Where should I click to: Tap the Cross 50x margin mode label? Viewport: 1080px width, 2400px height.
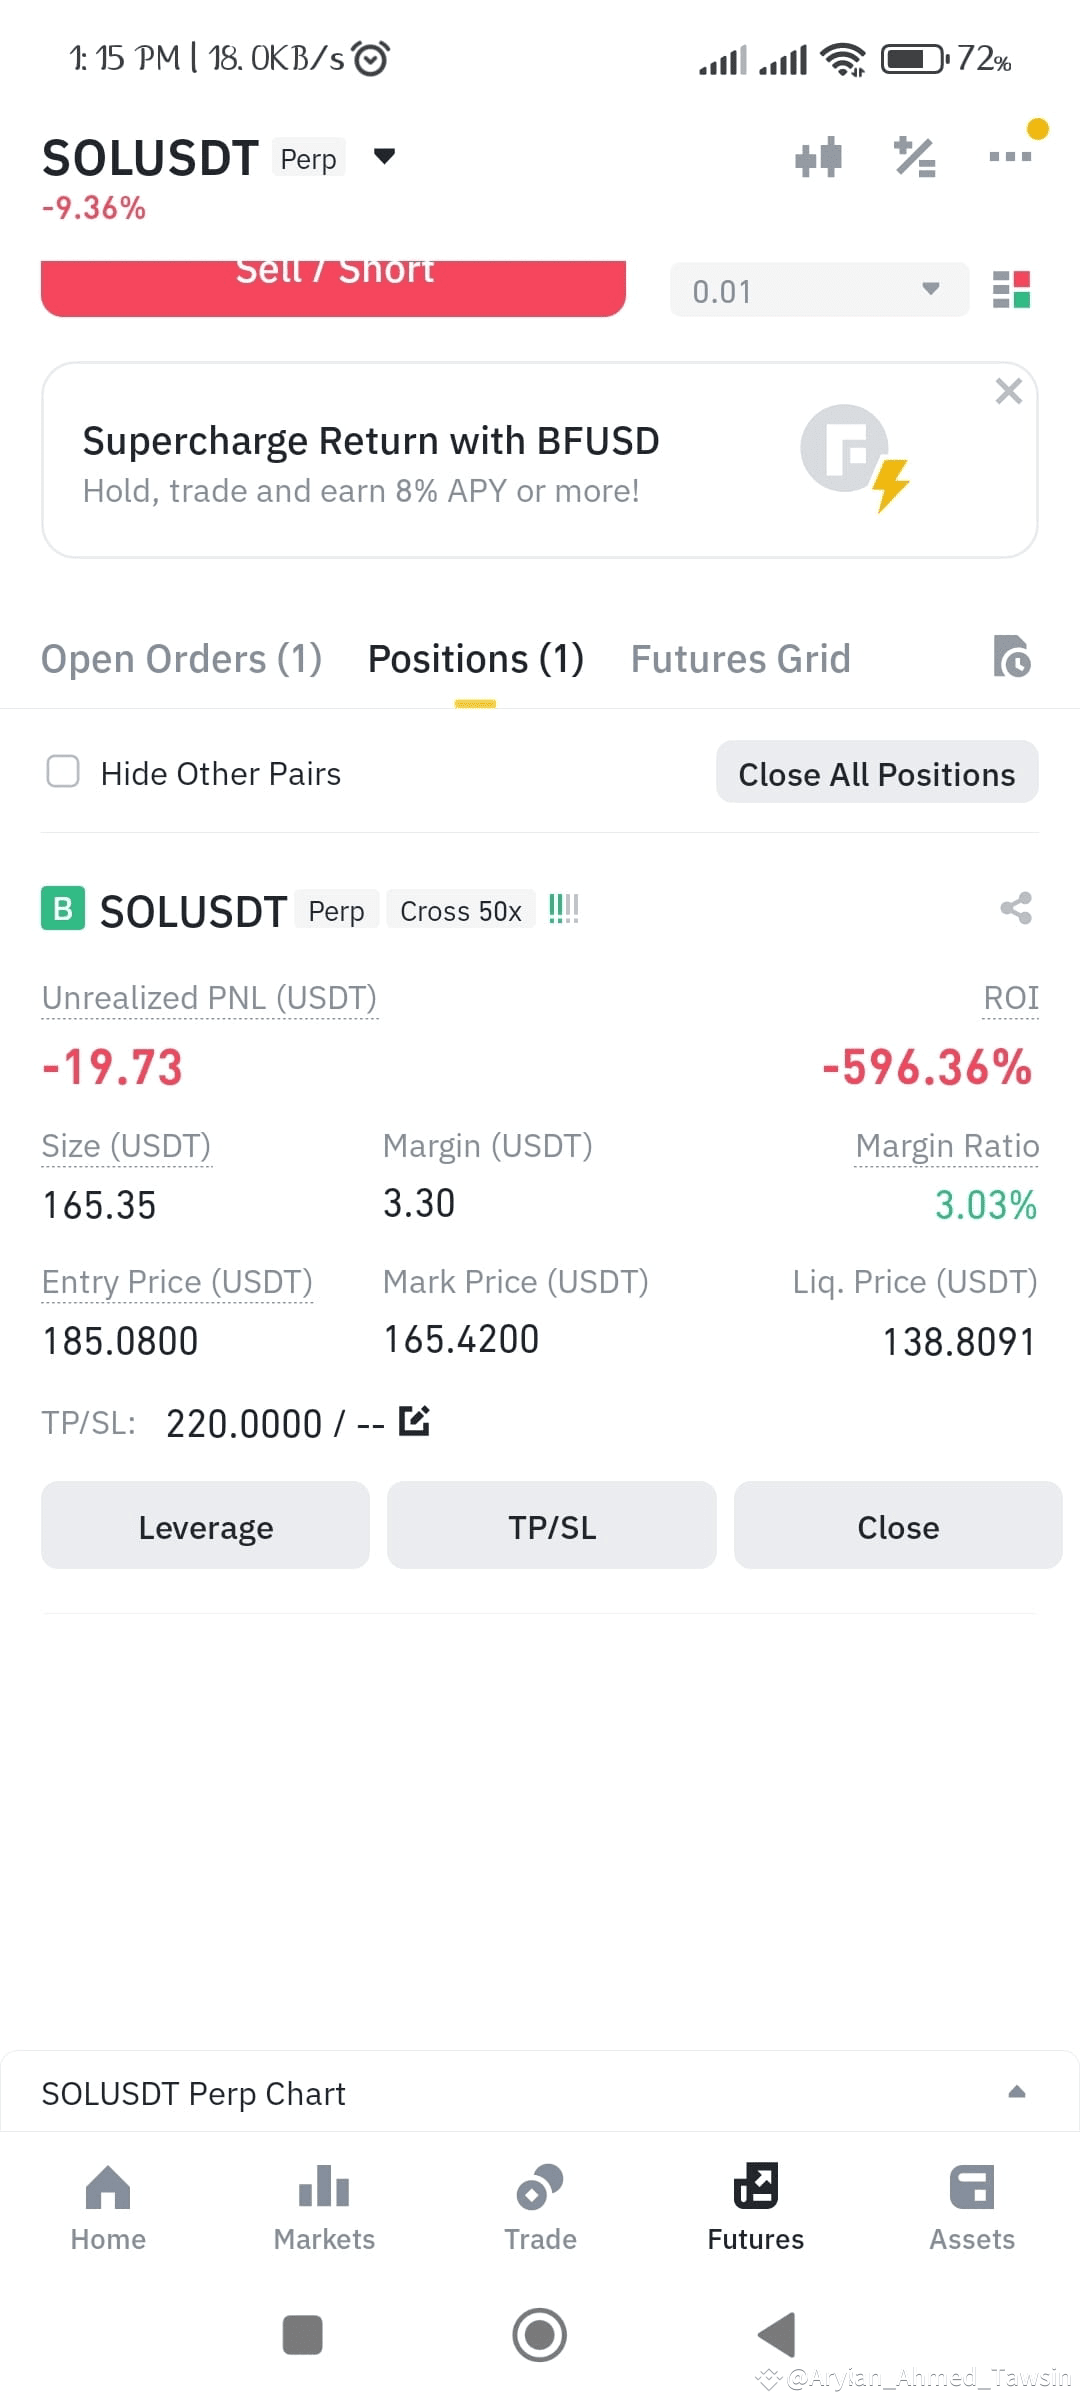(461, 910)
